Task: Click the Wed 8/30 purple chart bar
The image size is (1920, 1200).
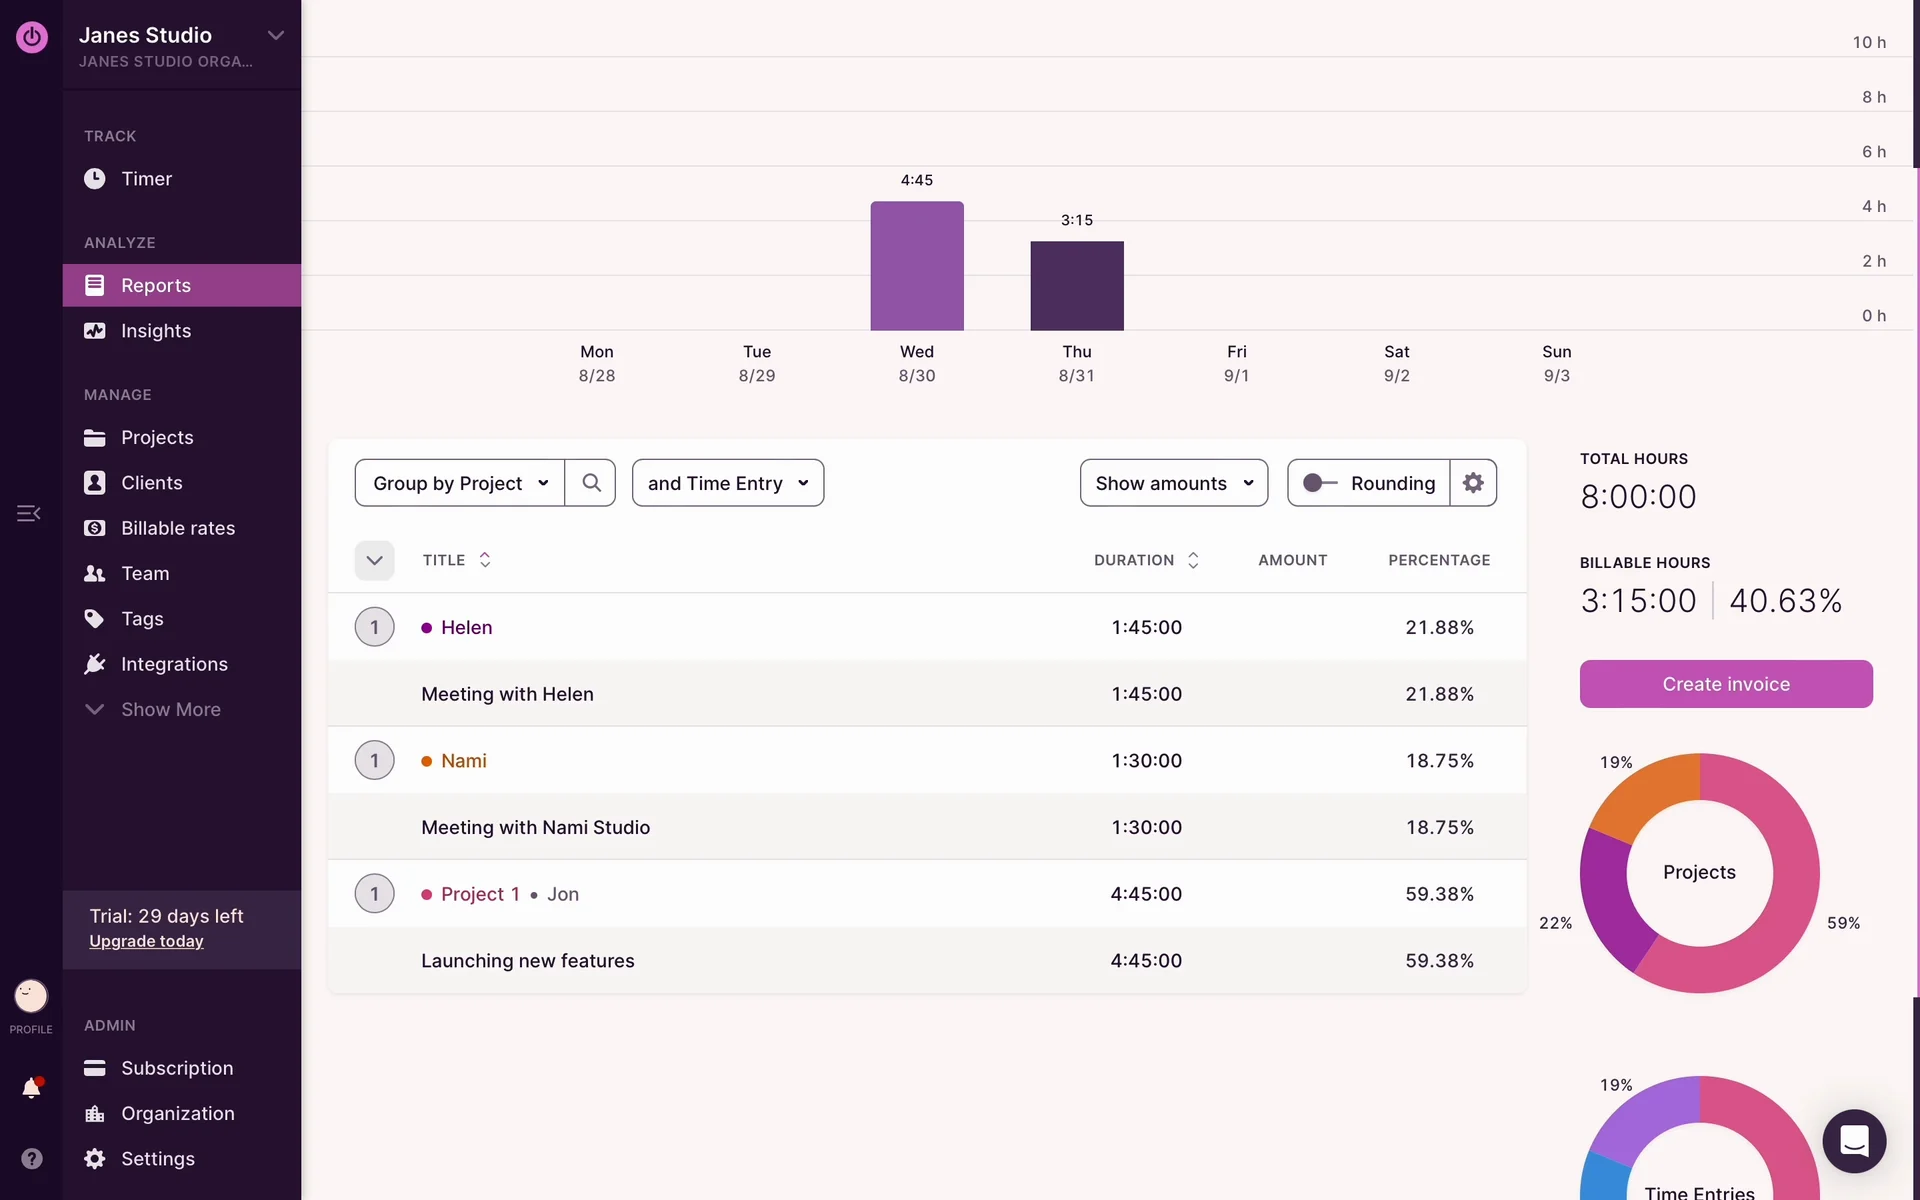Action: [916, 266]
